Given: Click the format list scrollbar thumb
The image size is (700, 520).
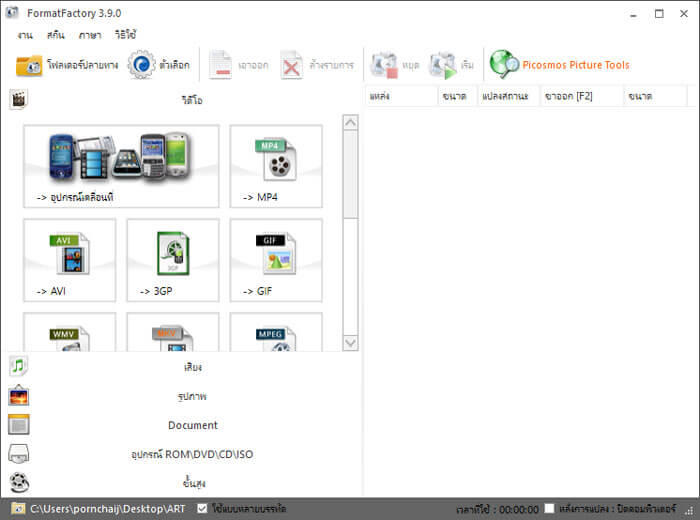Looking at the screenshot, I should click(x=350, y=174).
